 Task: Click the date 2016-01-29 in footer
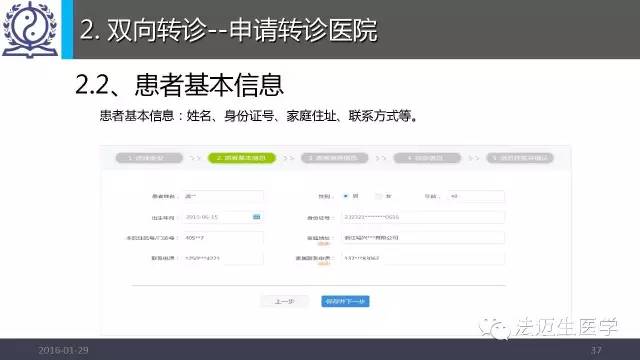[63, 350]
